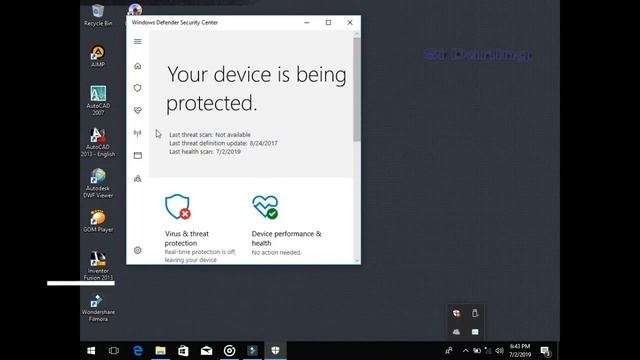Open the Mail app from the taskbar

[x=207, y=351]
